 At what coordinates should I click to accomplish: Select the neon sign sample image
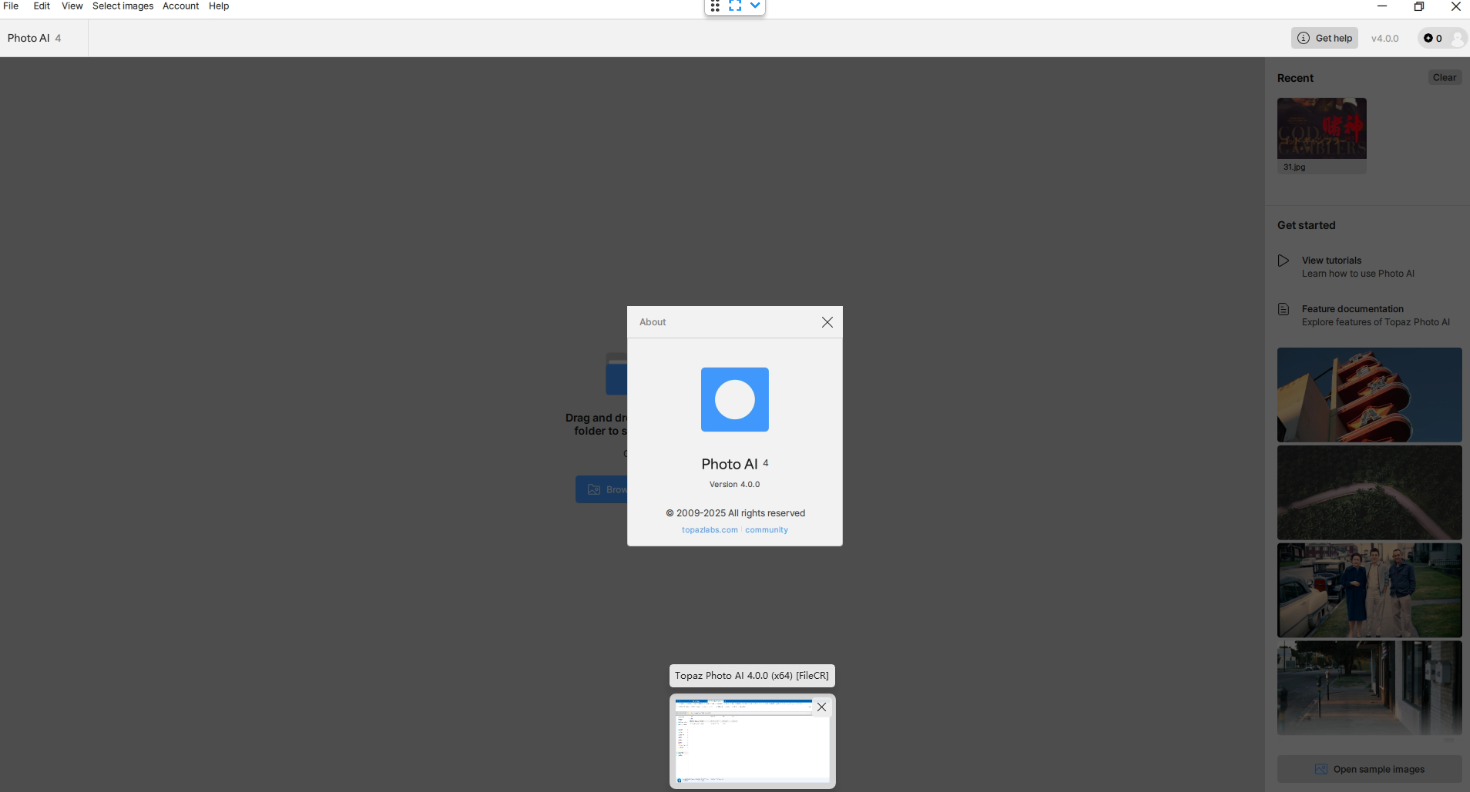(1369, 395)
